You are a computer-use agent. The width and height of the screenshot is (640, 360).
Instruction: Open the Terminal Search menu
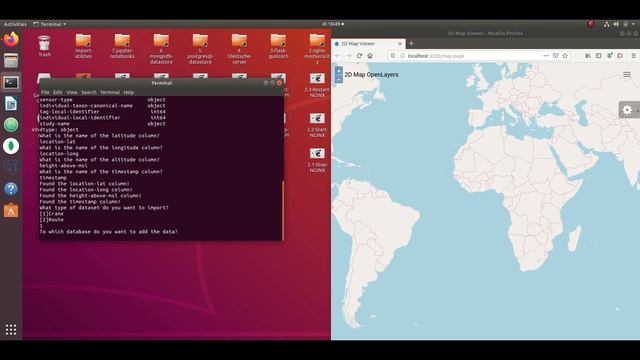click(x=89, y=92)
